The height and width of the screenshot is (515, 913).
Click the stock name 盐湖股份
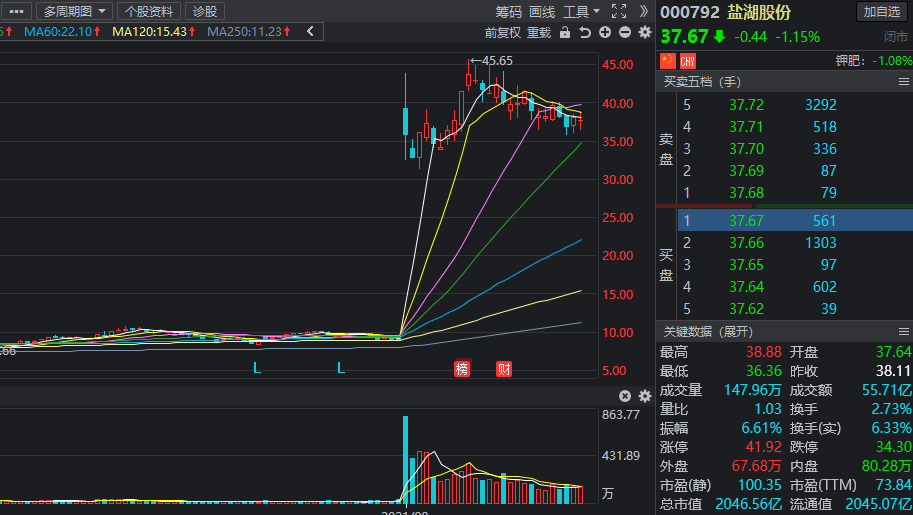tap(759, 12)
